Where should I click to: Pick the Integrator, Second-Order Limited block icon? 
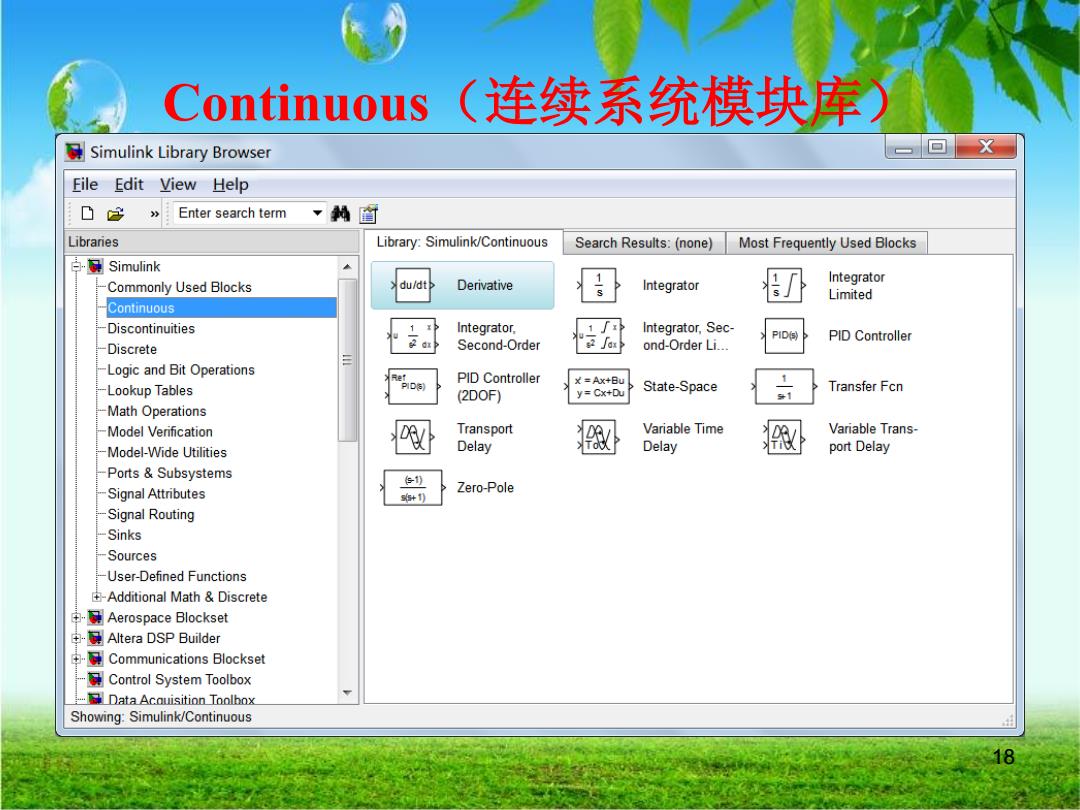599,335
